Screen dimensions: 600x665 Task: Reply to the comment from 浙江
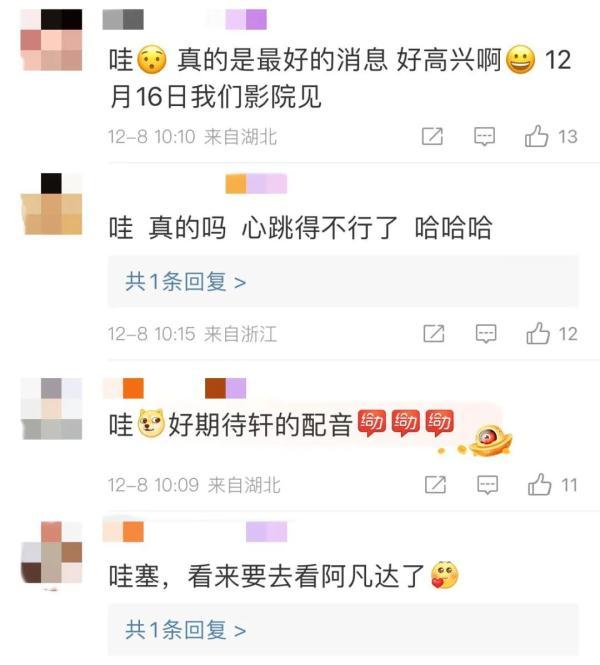486,334
